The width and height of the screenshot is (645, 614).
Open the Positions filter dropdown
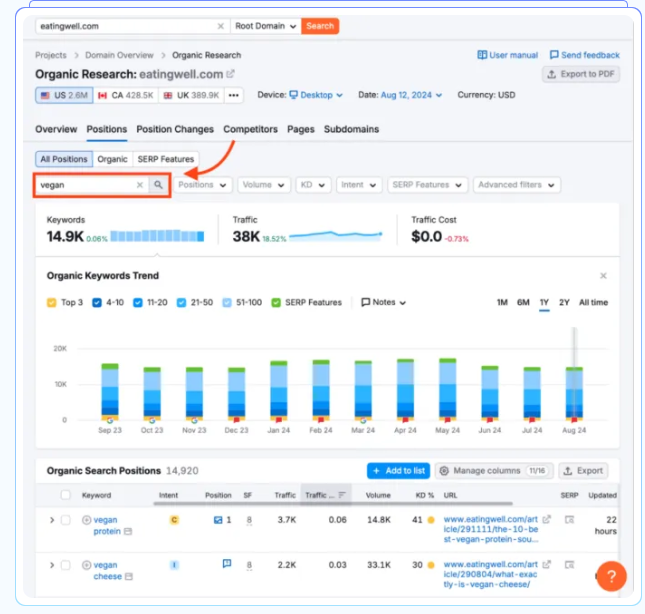click(x=202, y=185)
